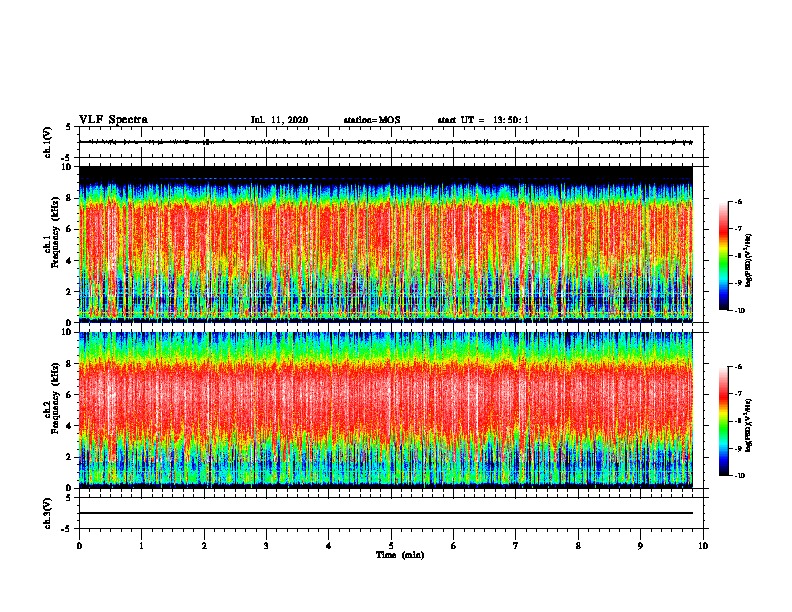The image size is (792, 612).
Task: Click the ch.2 color bar log(PSD) label
Action: pyautogui.click(x=748, y=425)
